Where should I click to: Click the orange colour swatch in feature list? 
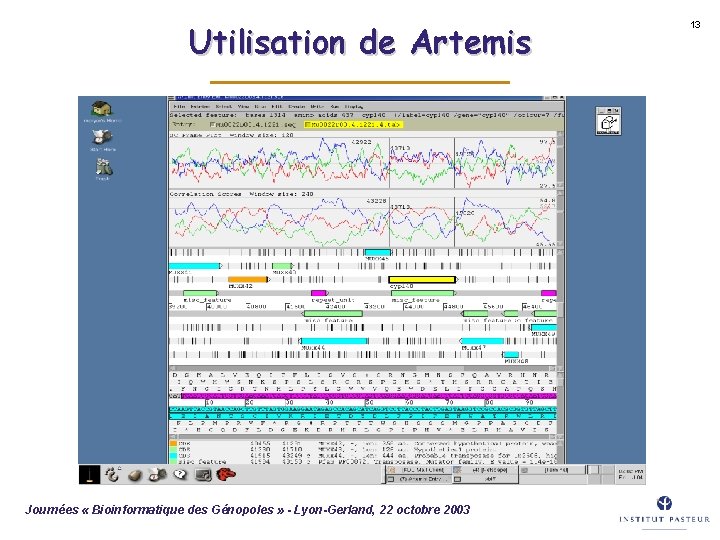[x=173, y=444]
